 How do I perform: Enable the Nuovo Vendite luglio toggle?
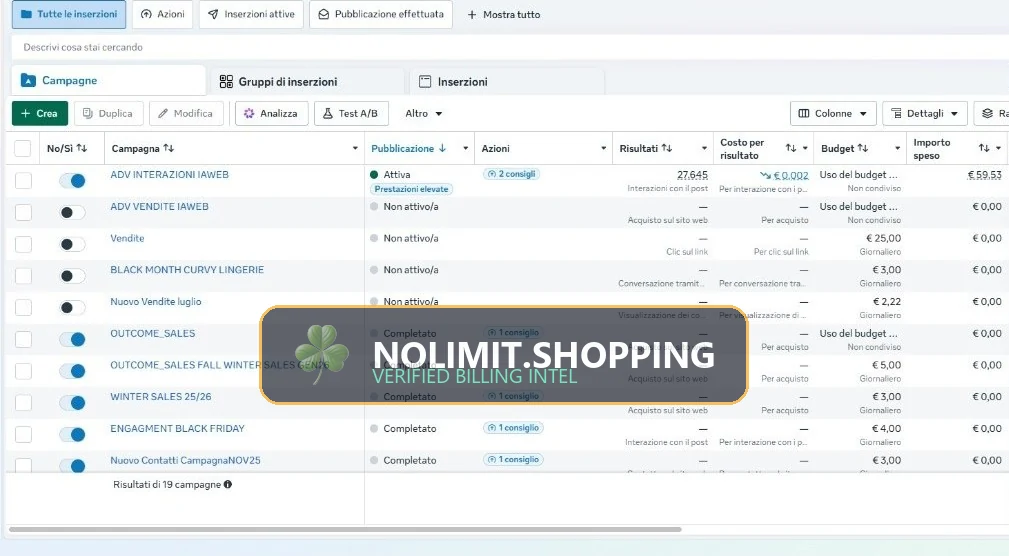click(x=72, y=308)
